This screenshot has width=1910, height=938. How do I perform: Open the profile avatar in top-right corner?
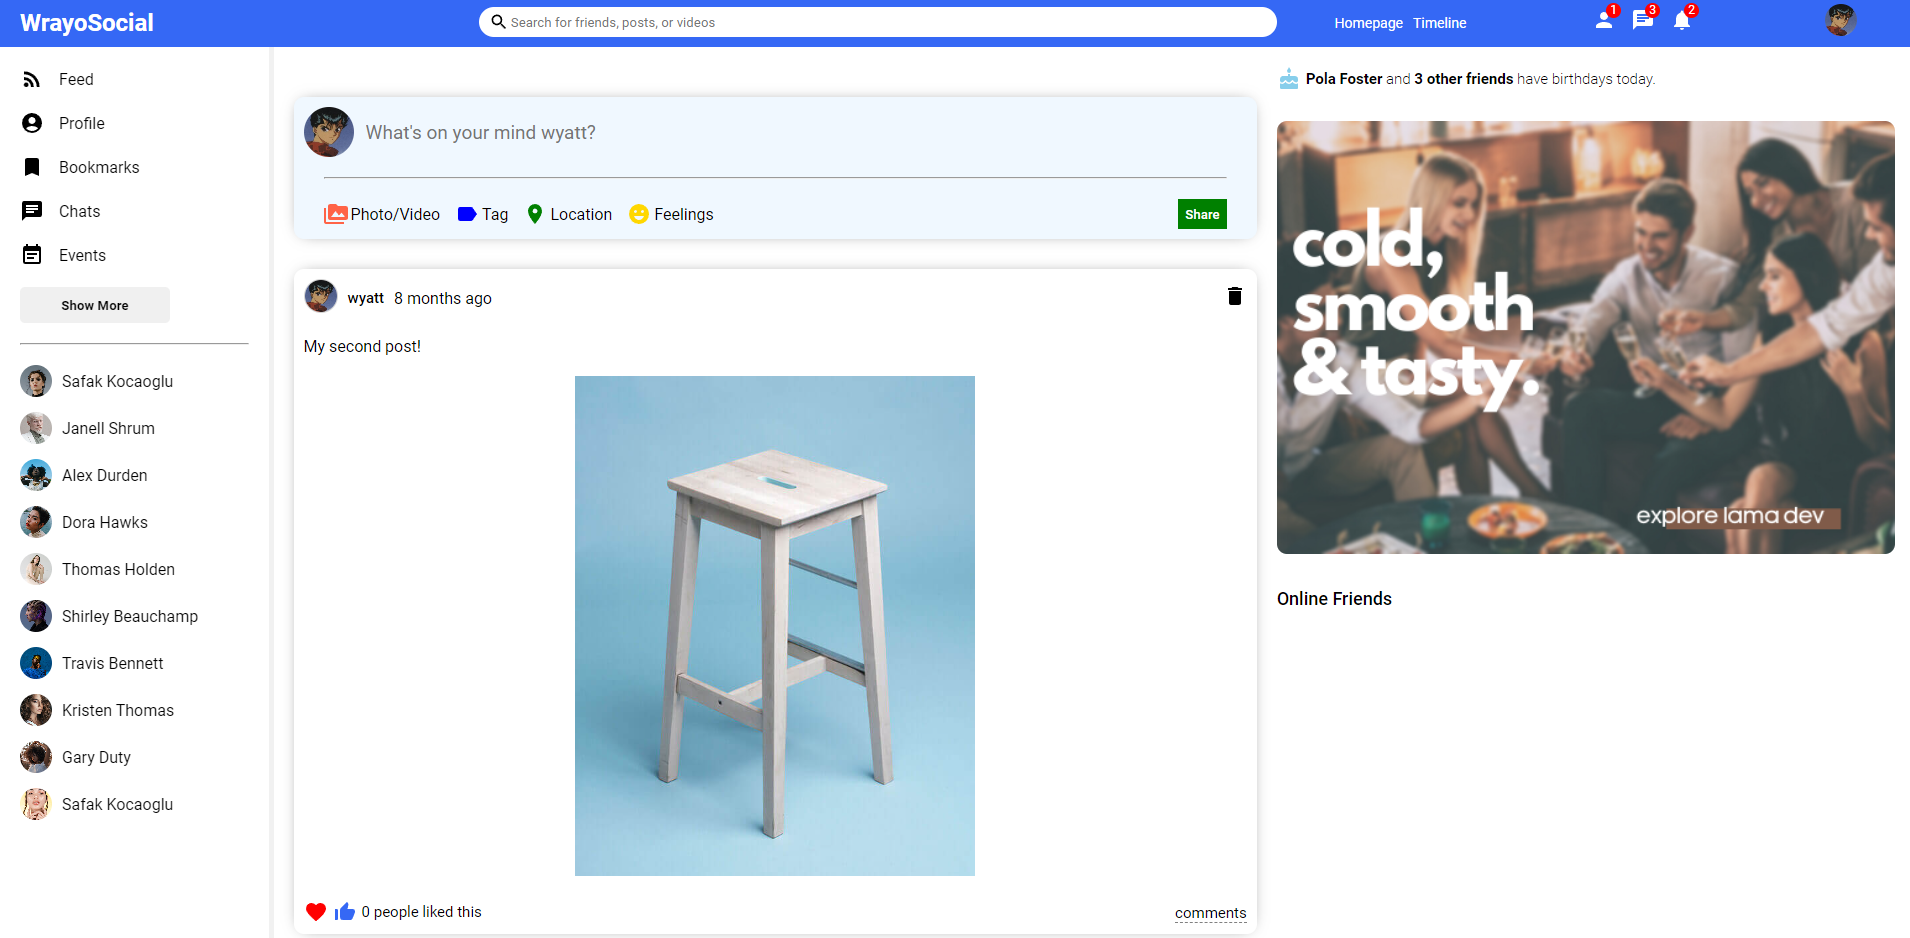pyautogui.click(x=1840, y=21)
